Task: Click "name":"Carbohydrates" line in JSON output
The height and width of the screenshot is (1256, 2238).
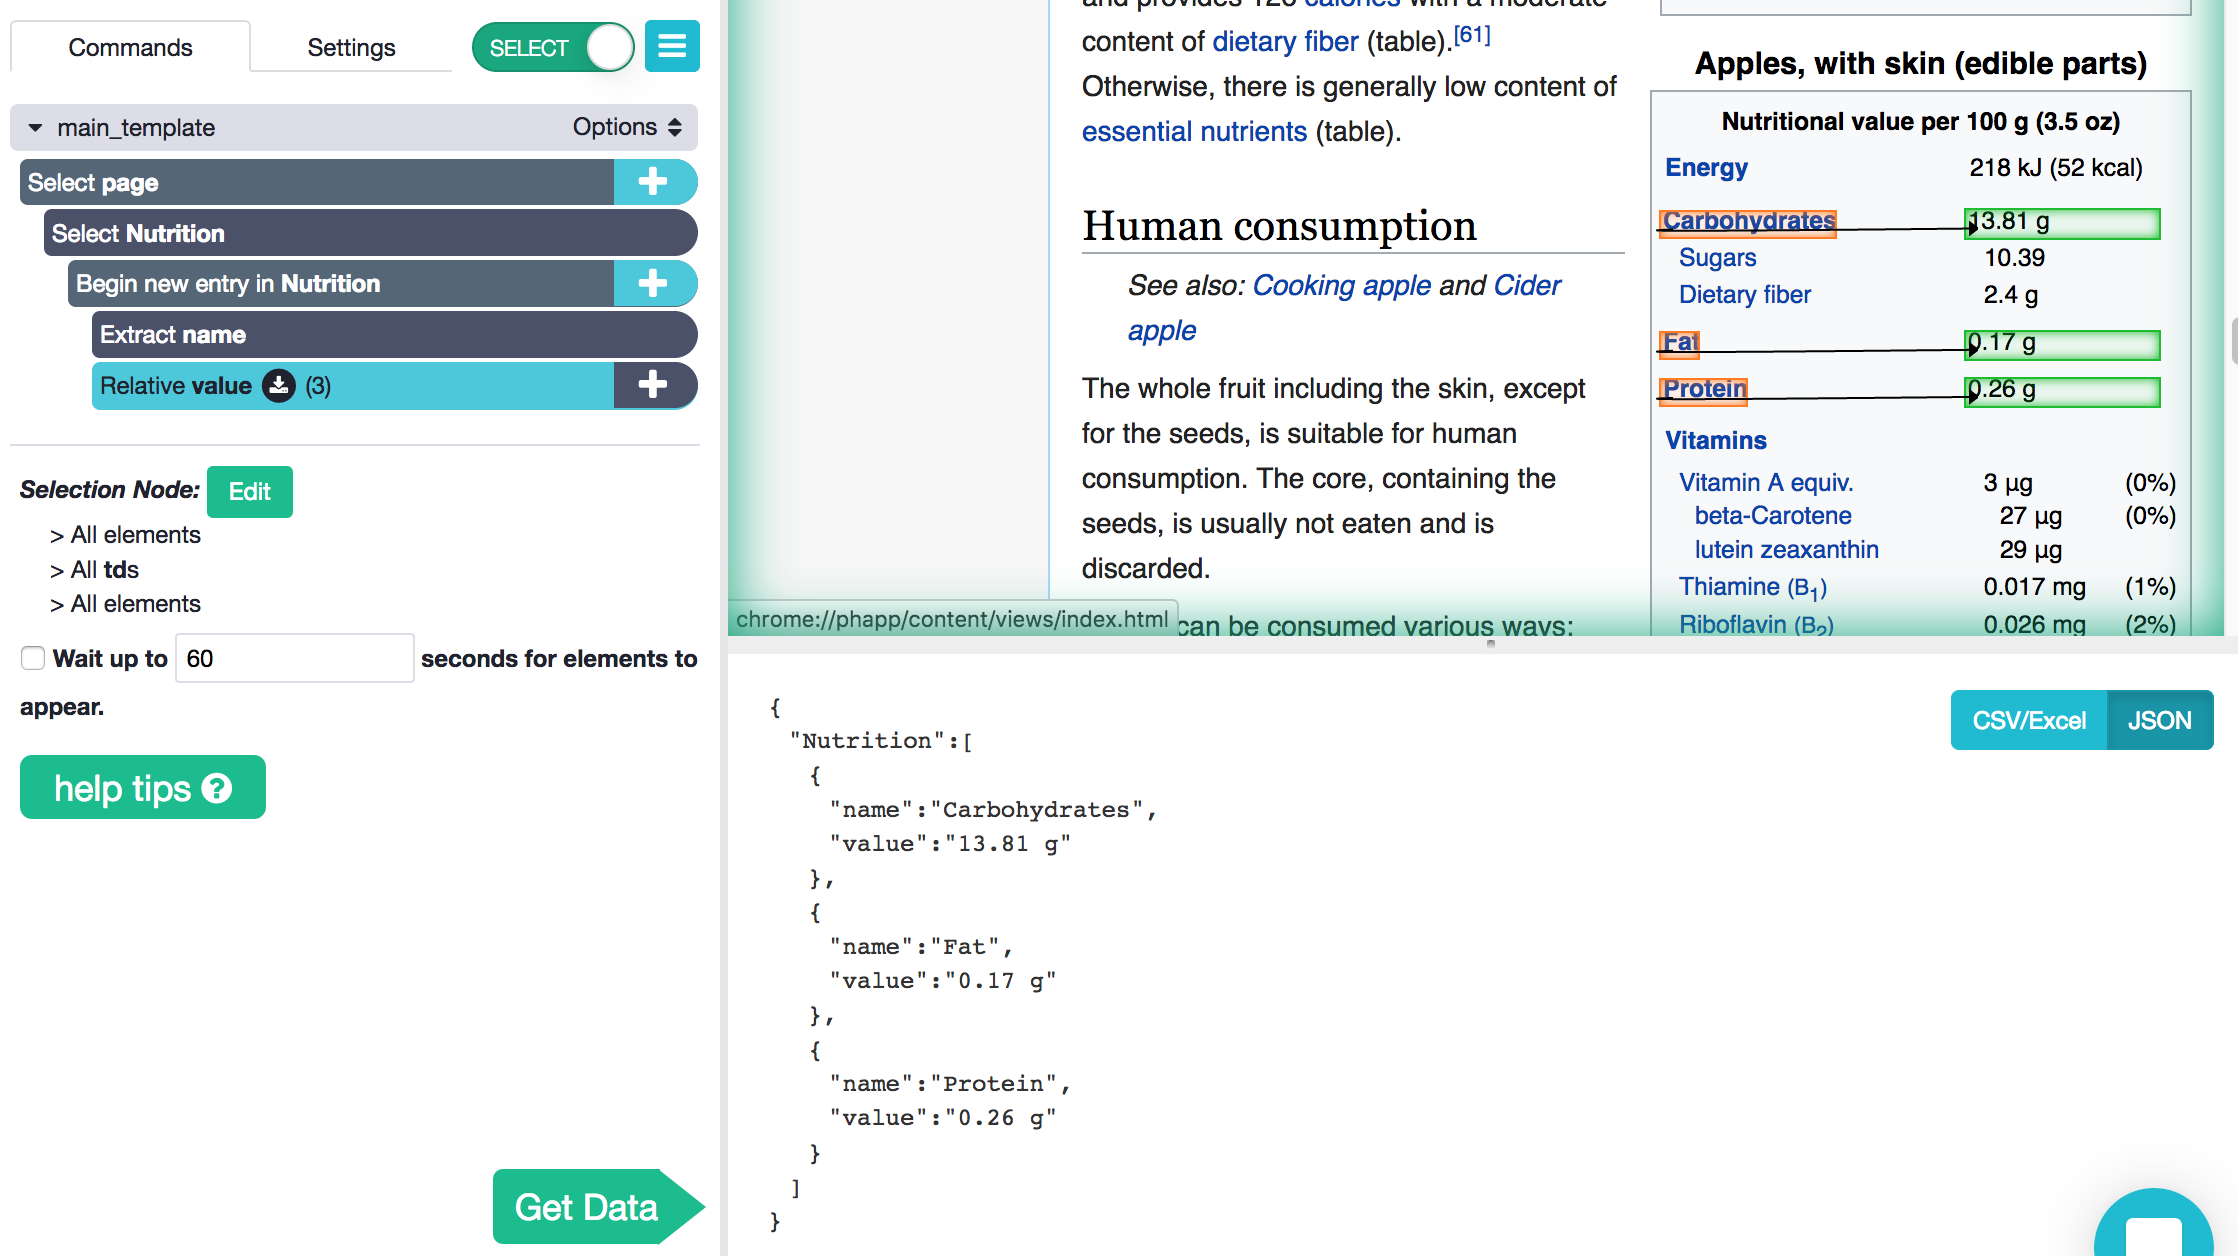Action: [x=993, y=810]
